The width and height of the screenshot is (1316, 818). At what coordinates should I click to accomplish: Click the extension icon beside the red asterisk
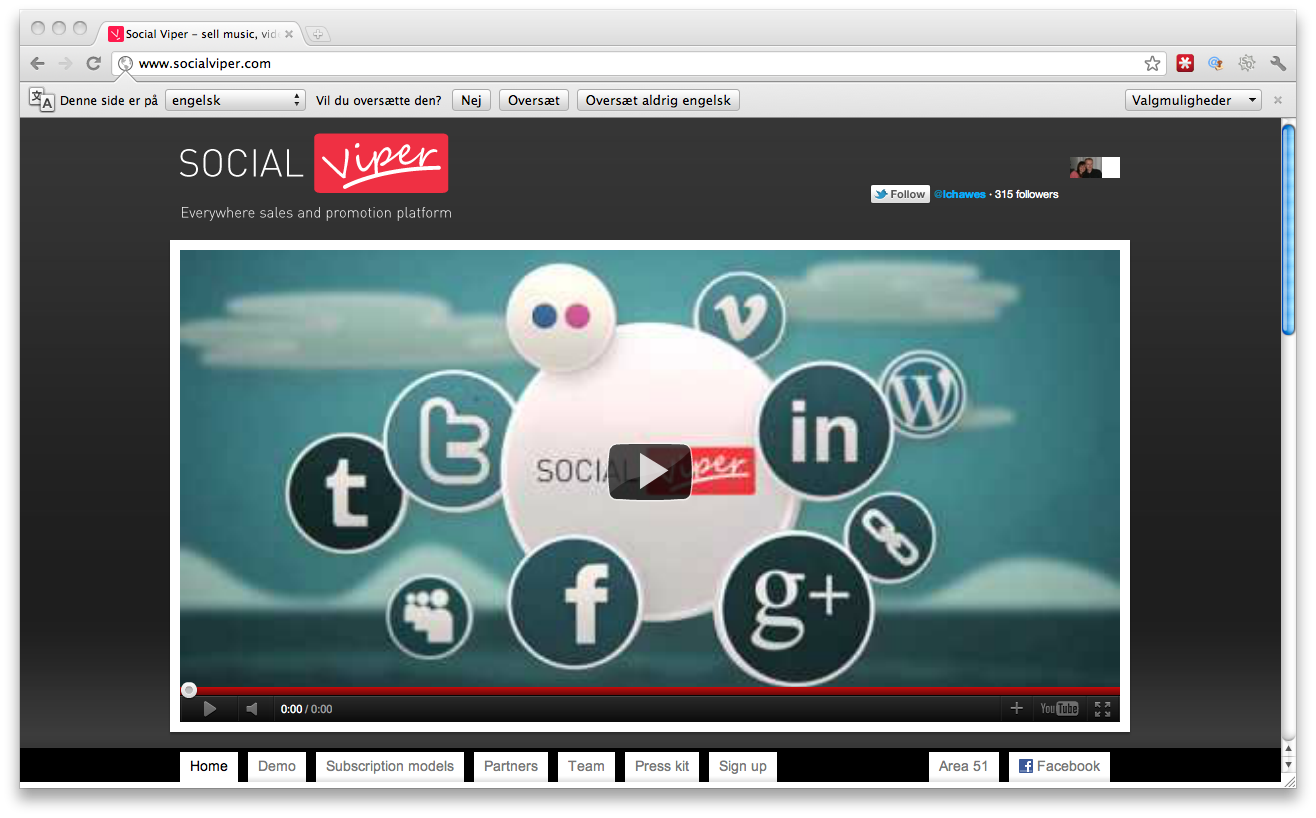[x=1216, y=63]
